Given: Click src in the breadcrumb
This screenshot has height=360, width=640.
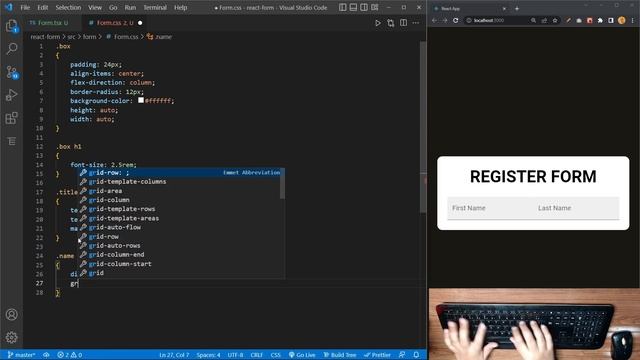Looking at the screenshot, I should [71, 37].
